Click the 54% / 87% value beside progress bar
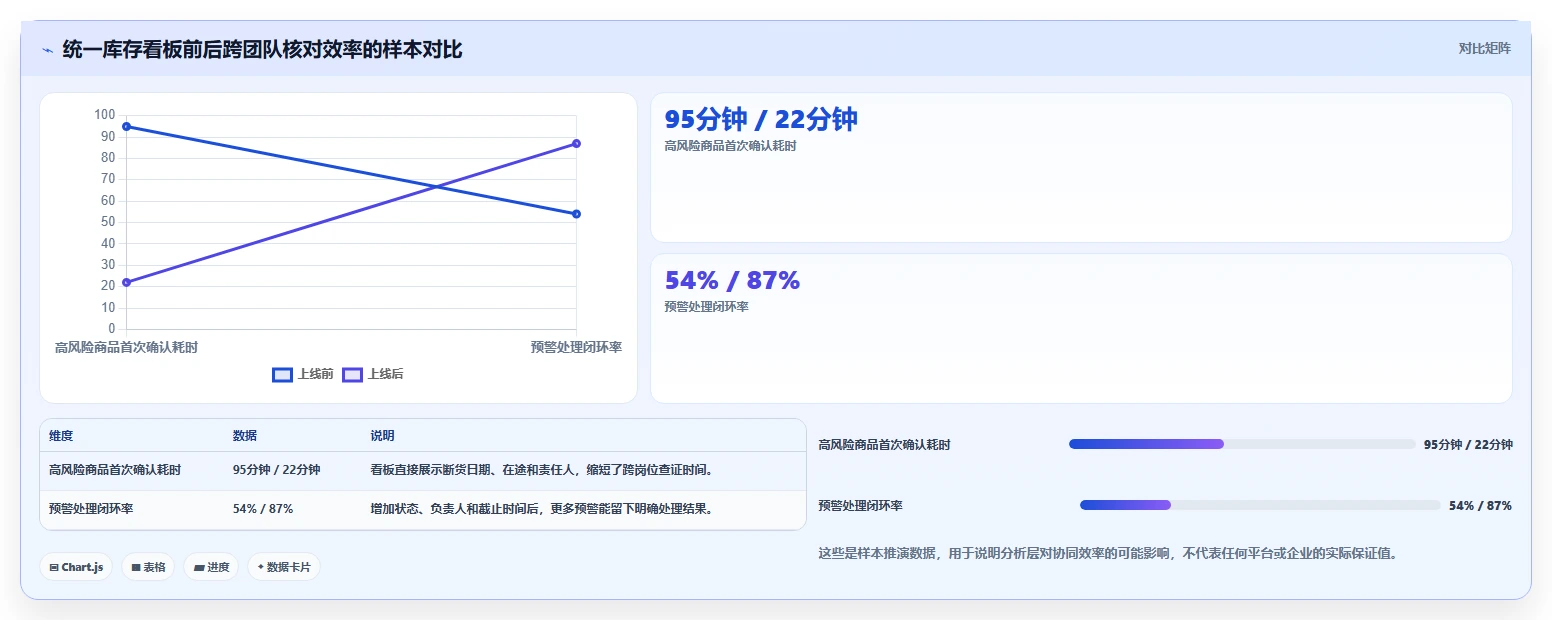Viewport: 1552px width, 620px height. click(x=1480, y=506)
